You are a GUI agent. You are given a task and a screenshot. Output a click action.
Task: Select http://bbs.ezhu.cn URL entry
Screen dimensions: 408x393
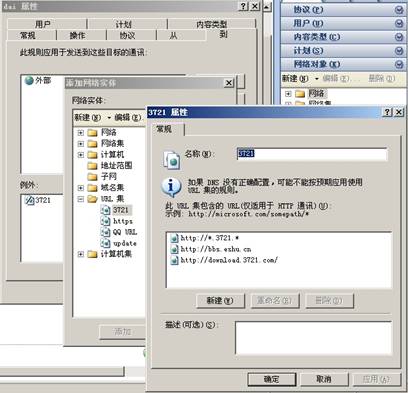pos(211,249)
